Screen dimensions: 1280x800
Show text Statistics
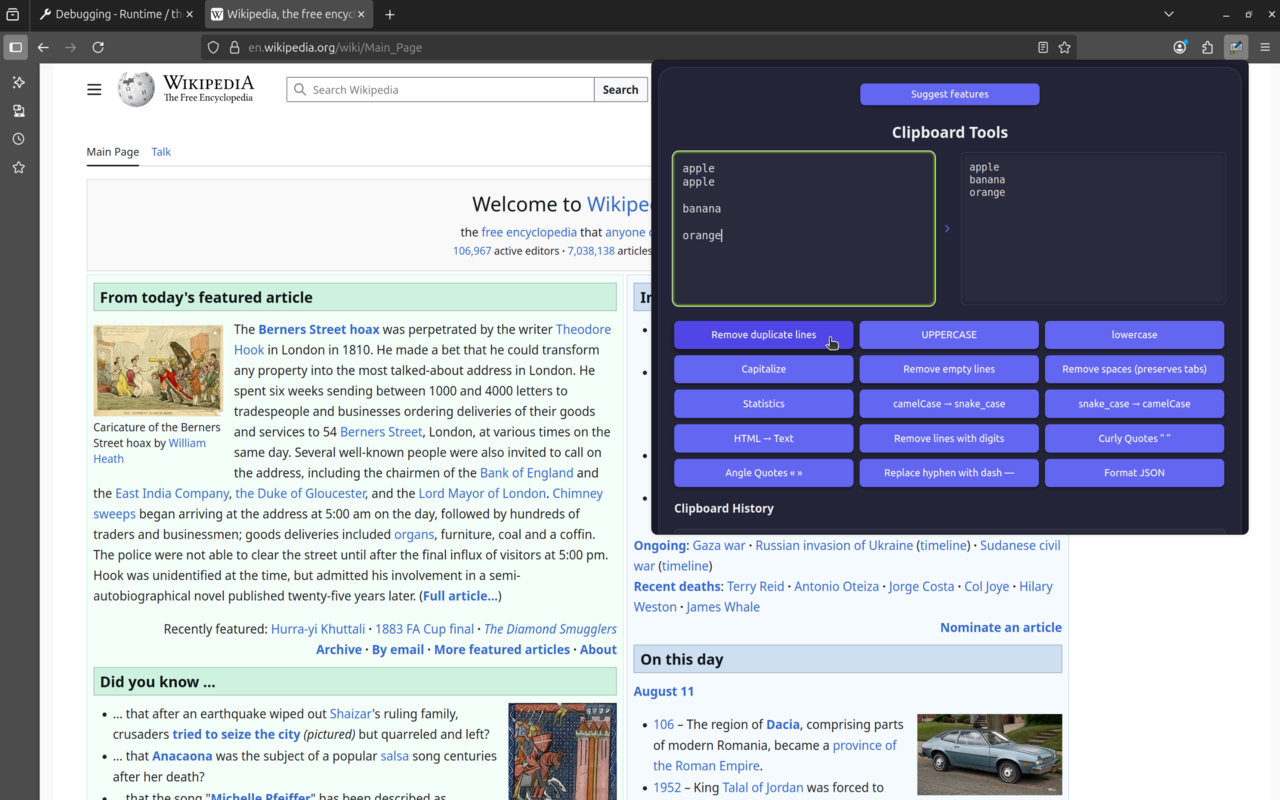point(763,404)
